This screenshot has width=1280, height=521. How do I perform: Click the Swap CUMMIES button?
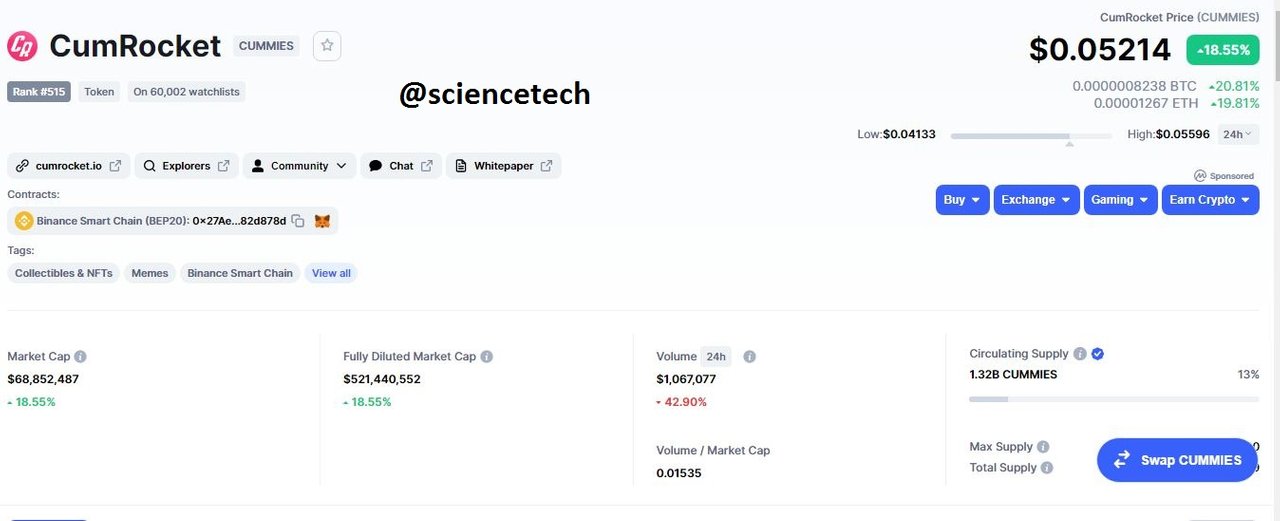tap(1177, 460)
